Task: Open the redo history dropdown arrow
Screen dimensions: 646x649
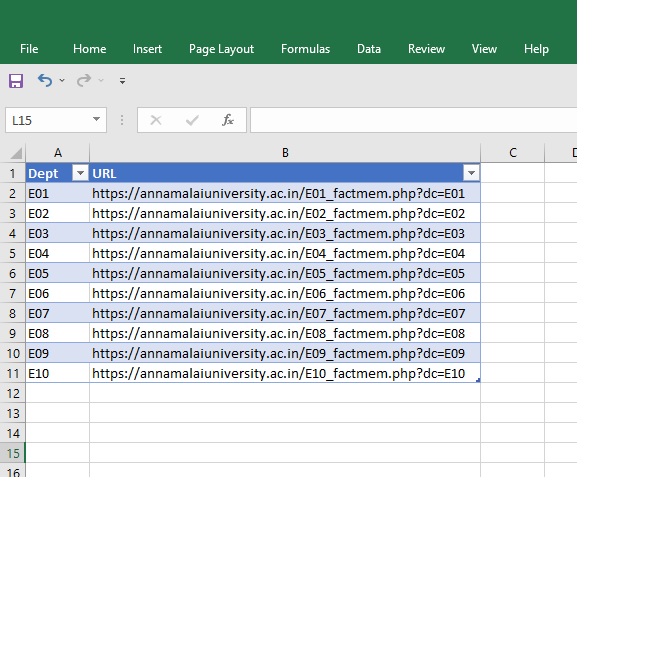Action: 101,80
